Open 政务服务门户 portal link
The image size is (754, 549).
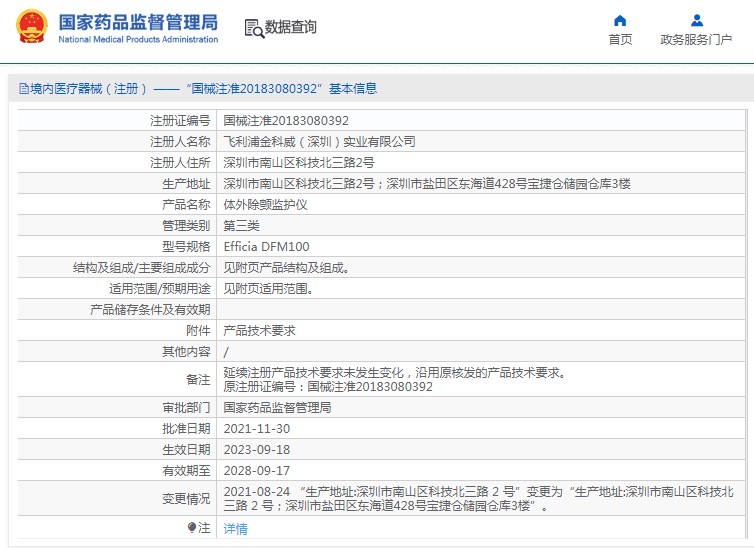point(696,39)
